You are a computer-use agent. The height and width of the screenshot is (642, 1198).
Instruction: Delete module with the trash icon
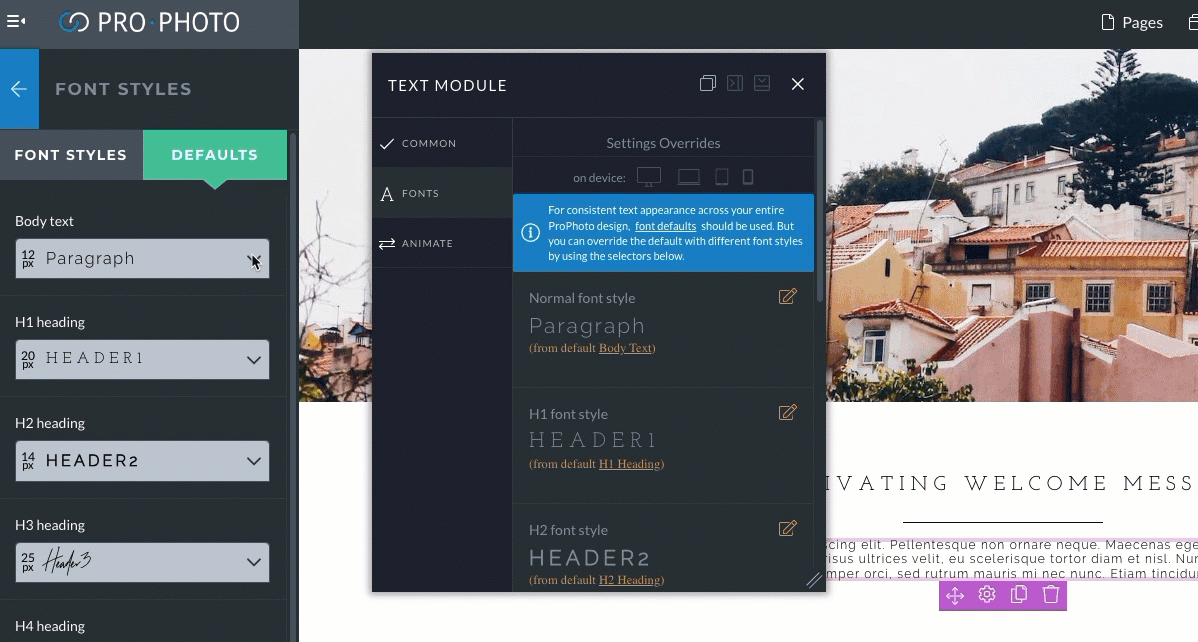(x=1051, y=595)
